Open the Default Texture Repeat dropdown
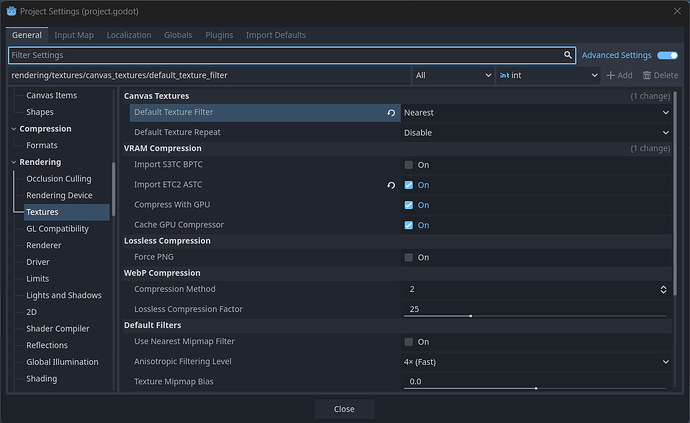This screenshot has height=423, width=690. 536,132
